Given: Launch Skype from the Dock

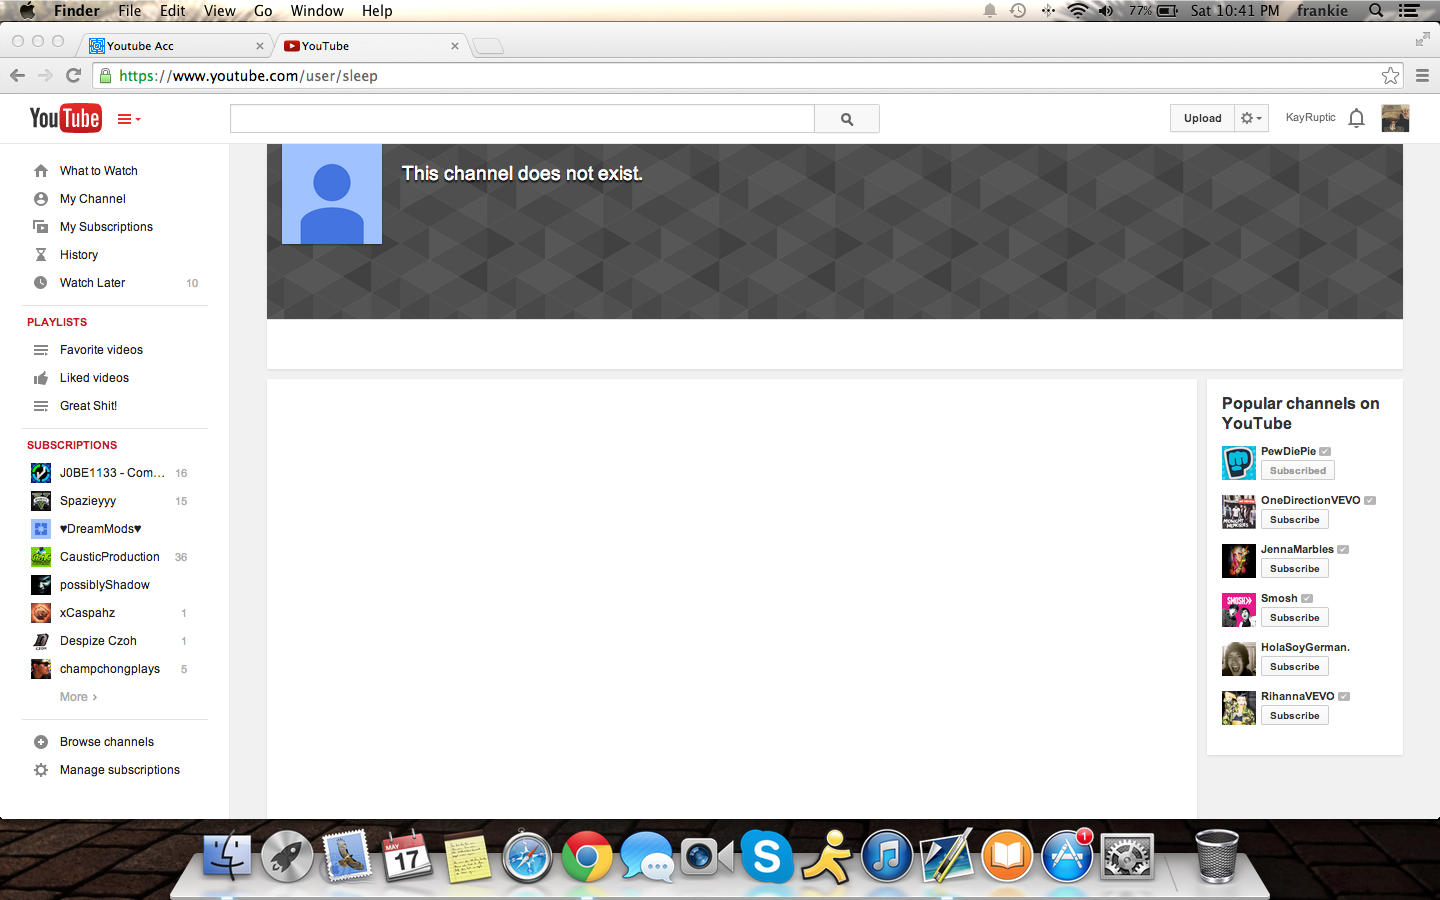Looking at the screenshot, I should [x=767, y=857].
